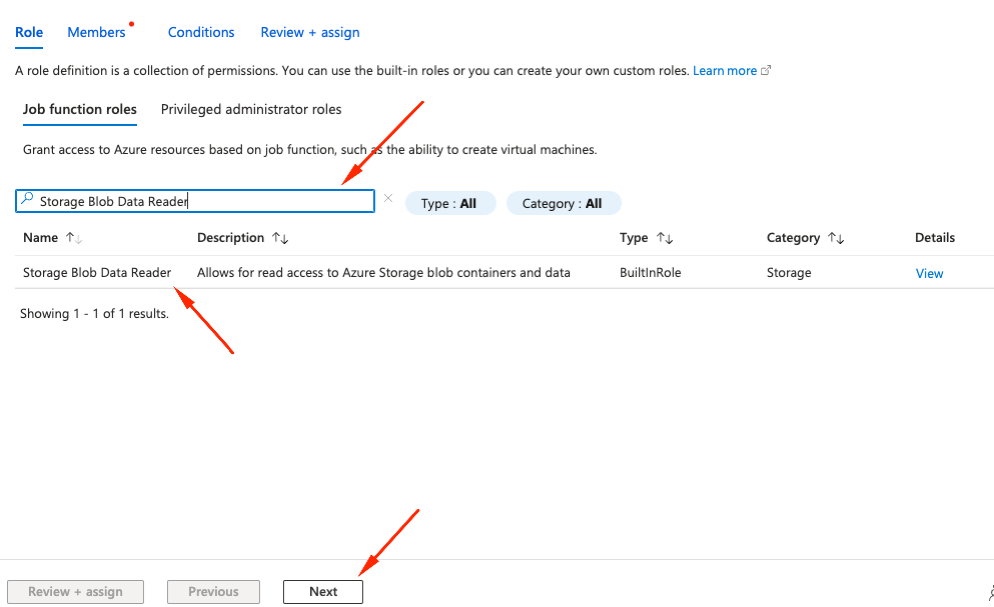Open the Type: All filter
Screen dimensions: 994x607
tap(449, 203)
